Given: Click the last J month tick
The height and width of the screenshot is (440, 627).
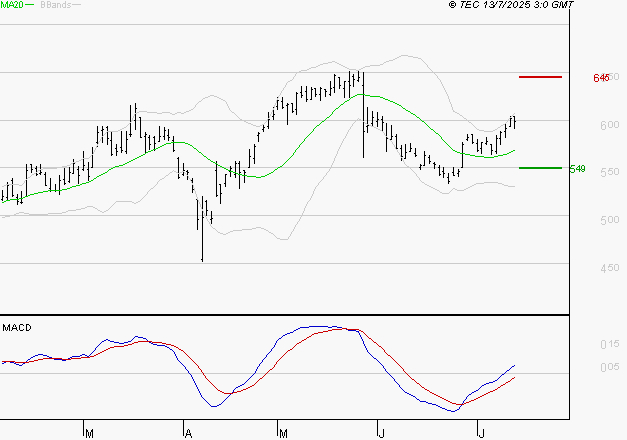Looking at the screenshot, I should point(481,434).
